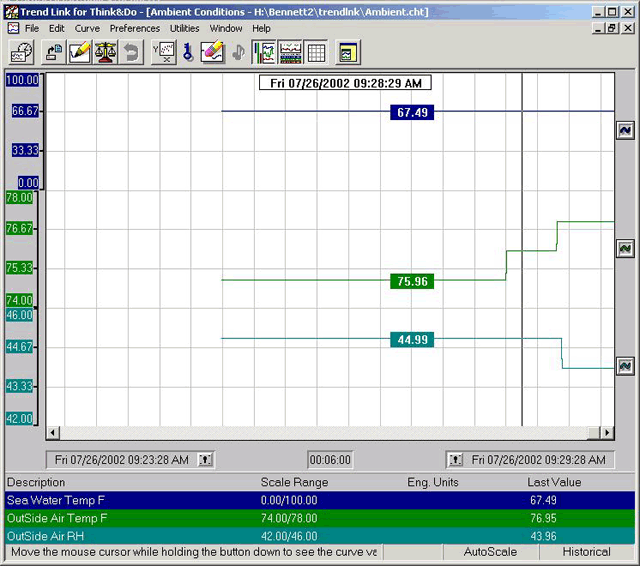This screenshot has width=640, height=566.
Task: Open the Window menu
Action: 226,29
